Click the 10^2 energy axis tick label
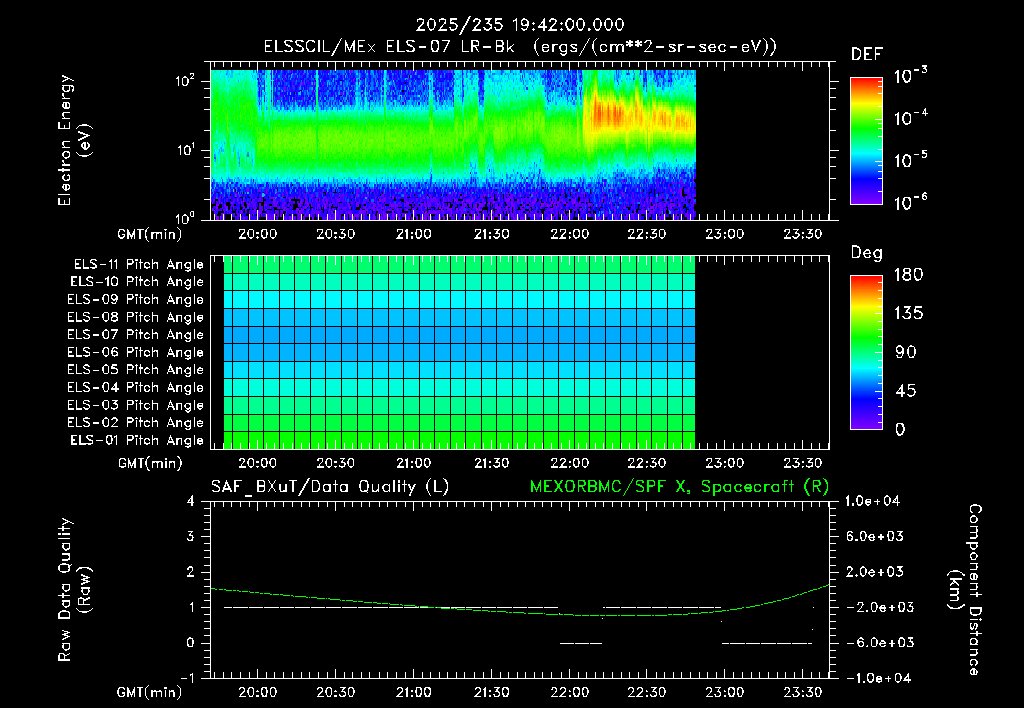This screenshot has width=1024, height=708. point(185,81)
